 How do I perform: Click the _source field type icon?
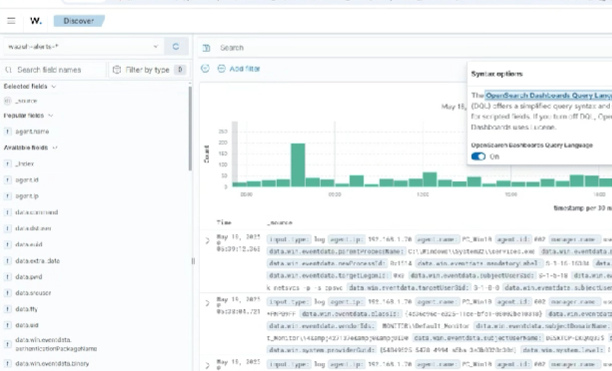pyautogui.click(x=7, y=101)
